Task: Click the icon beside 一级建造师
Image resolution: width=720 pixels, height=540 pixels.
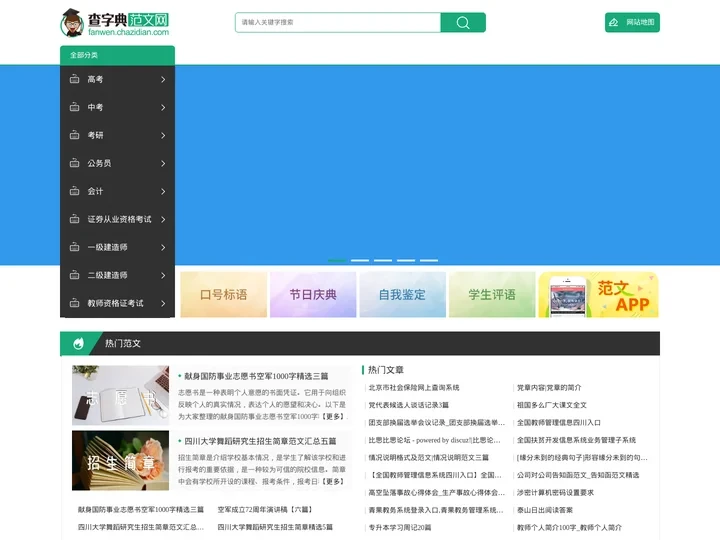Action: pyautogui.click(x=74, y=248)
